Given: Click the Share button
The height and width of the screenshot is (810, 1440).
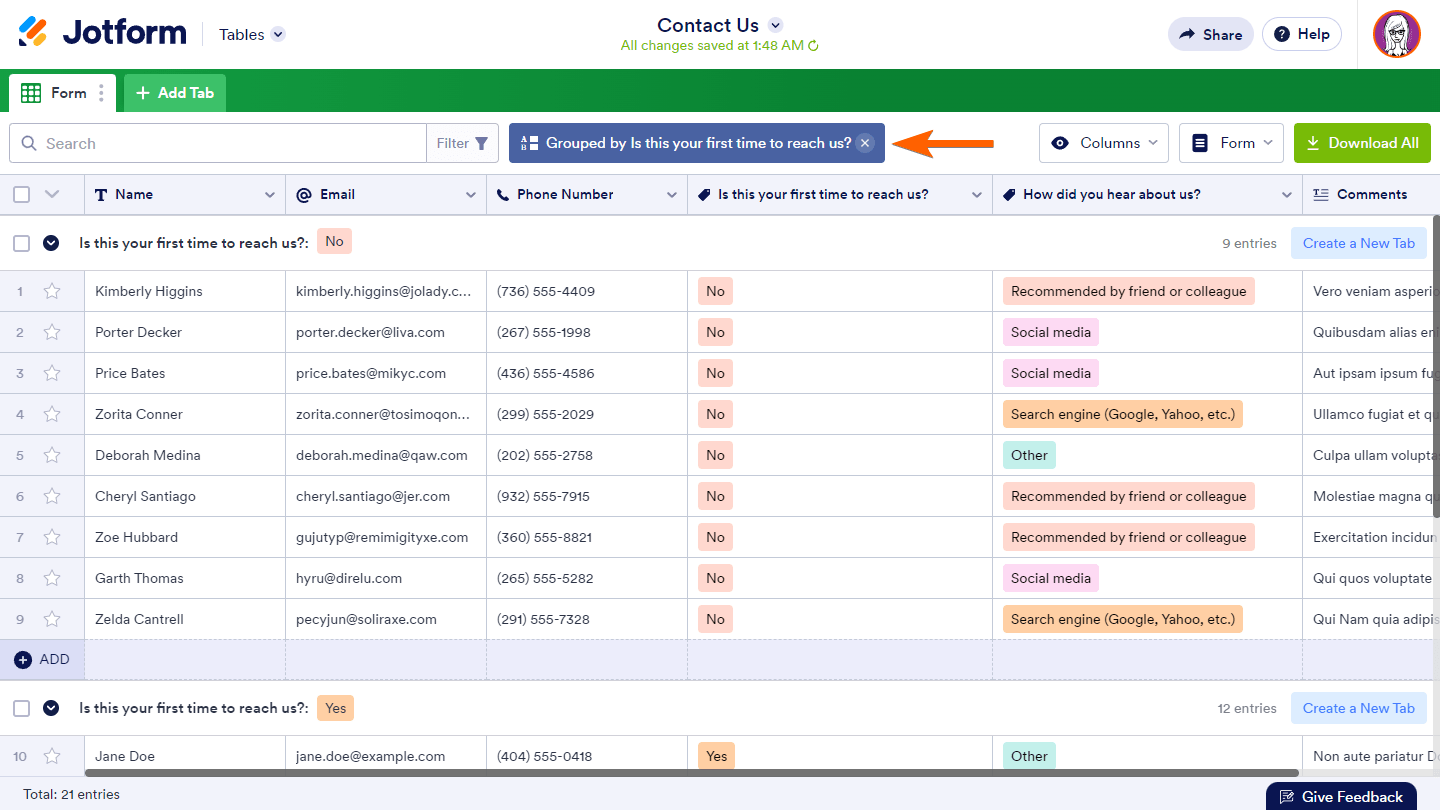Looking at the screenshot, I should point(1210,34).
